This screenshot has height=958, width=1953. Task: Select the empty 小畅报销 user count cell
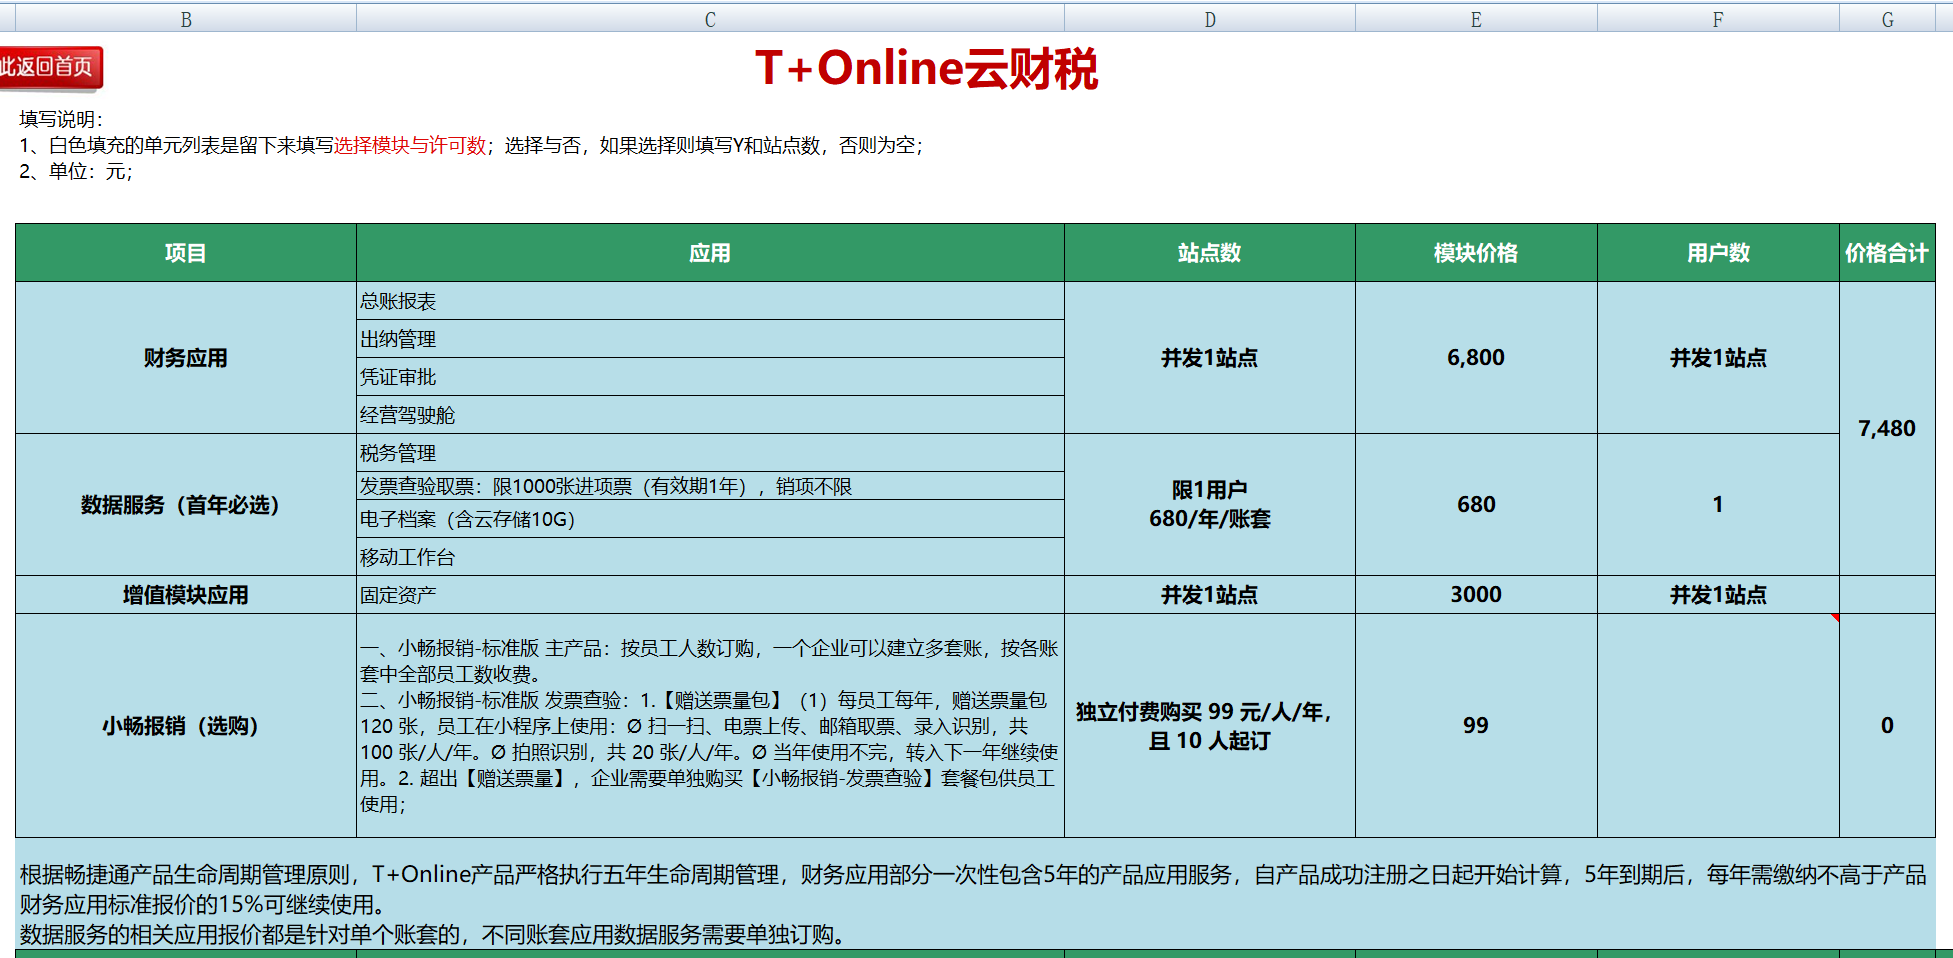[x=1718, y=726]
